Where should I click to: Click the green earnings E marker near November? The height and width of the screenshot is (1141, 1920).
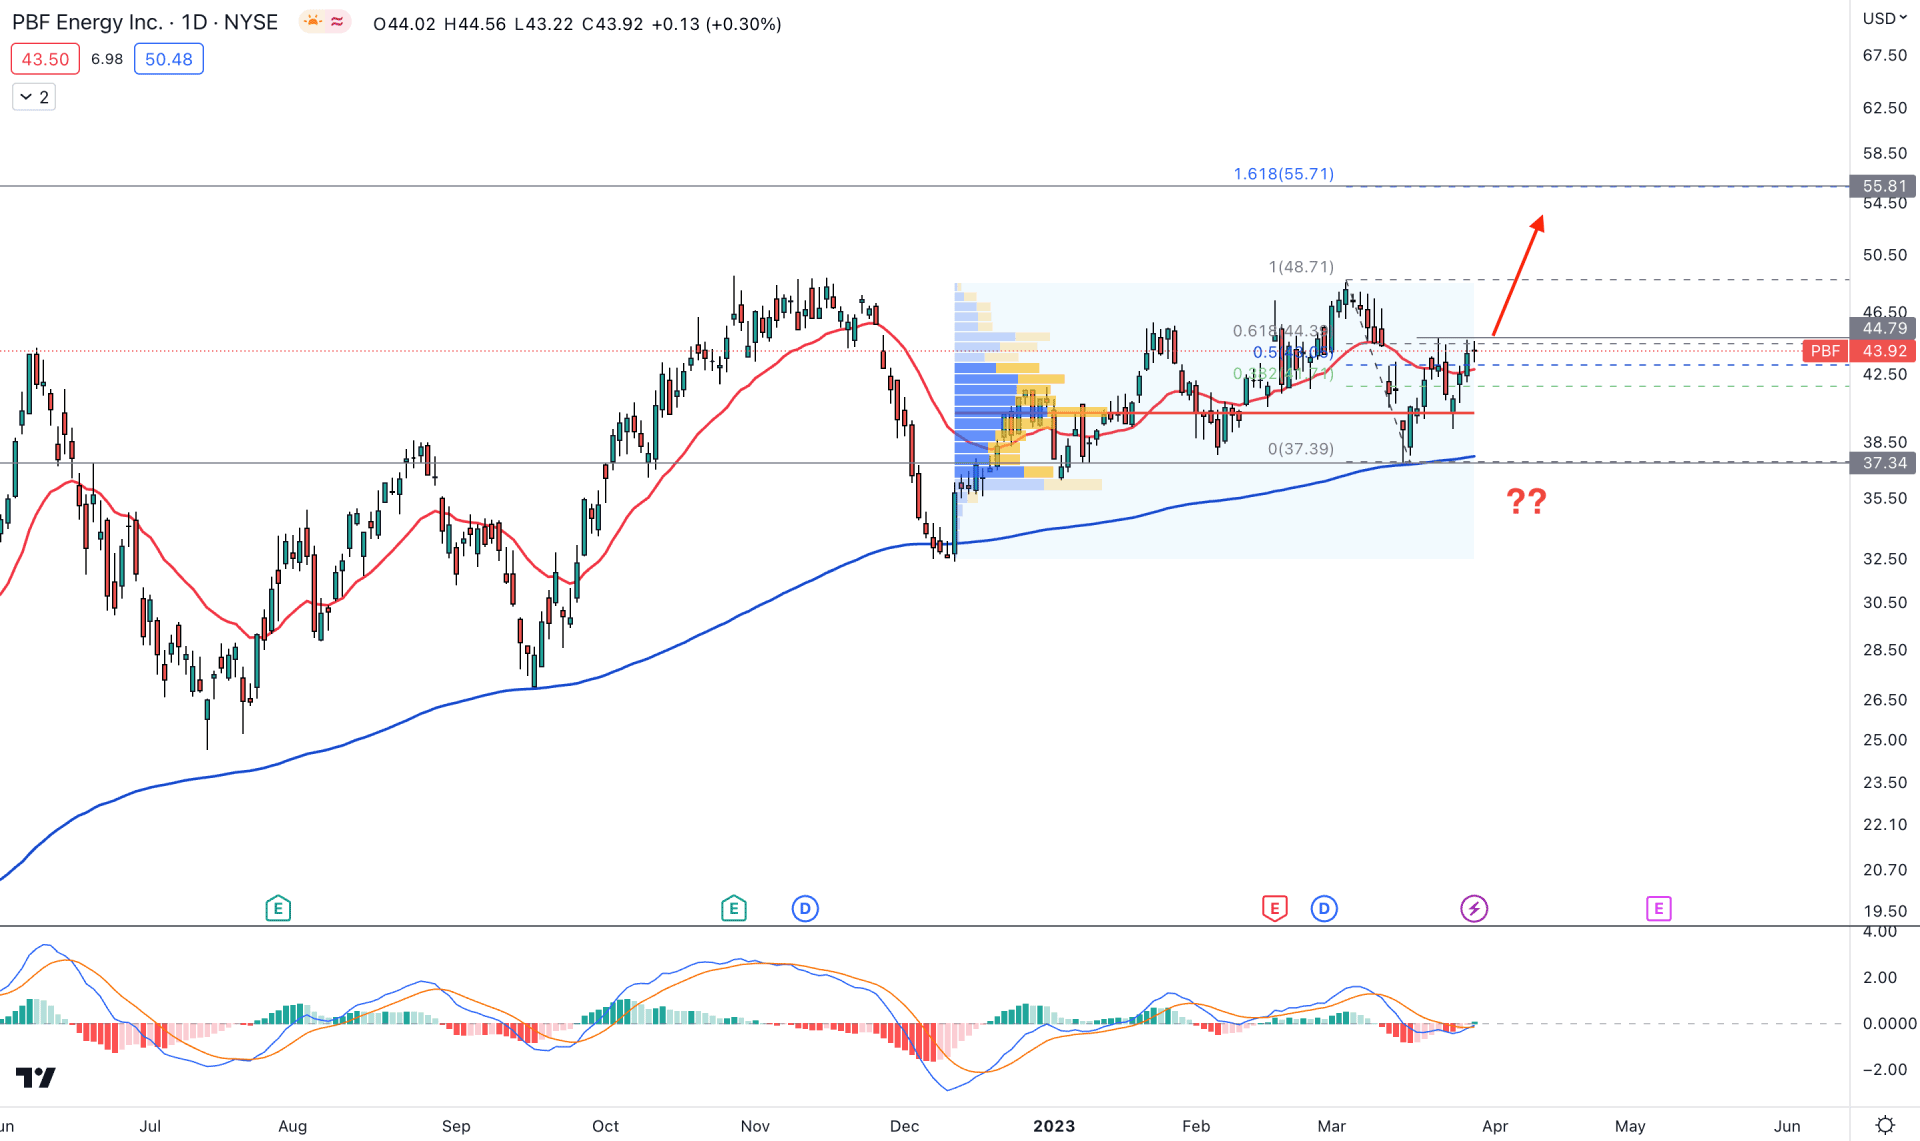coord(733,908)
